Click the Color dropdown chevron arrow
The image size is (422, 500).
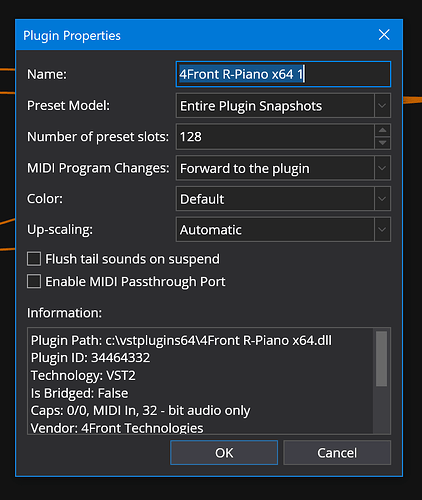pos(382,199)
